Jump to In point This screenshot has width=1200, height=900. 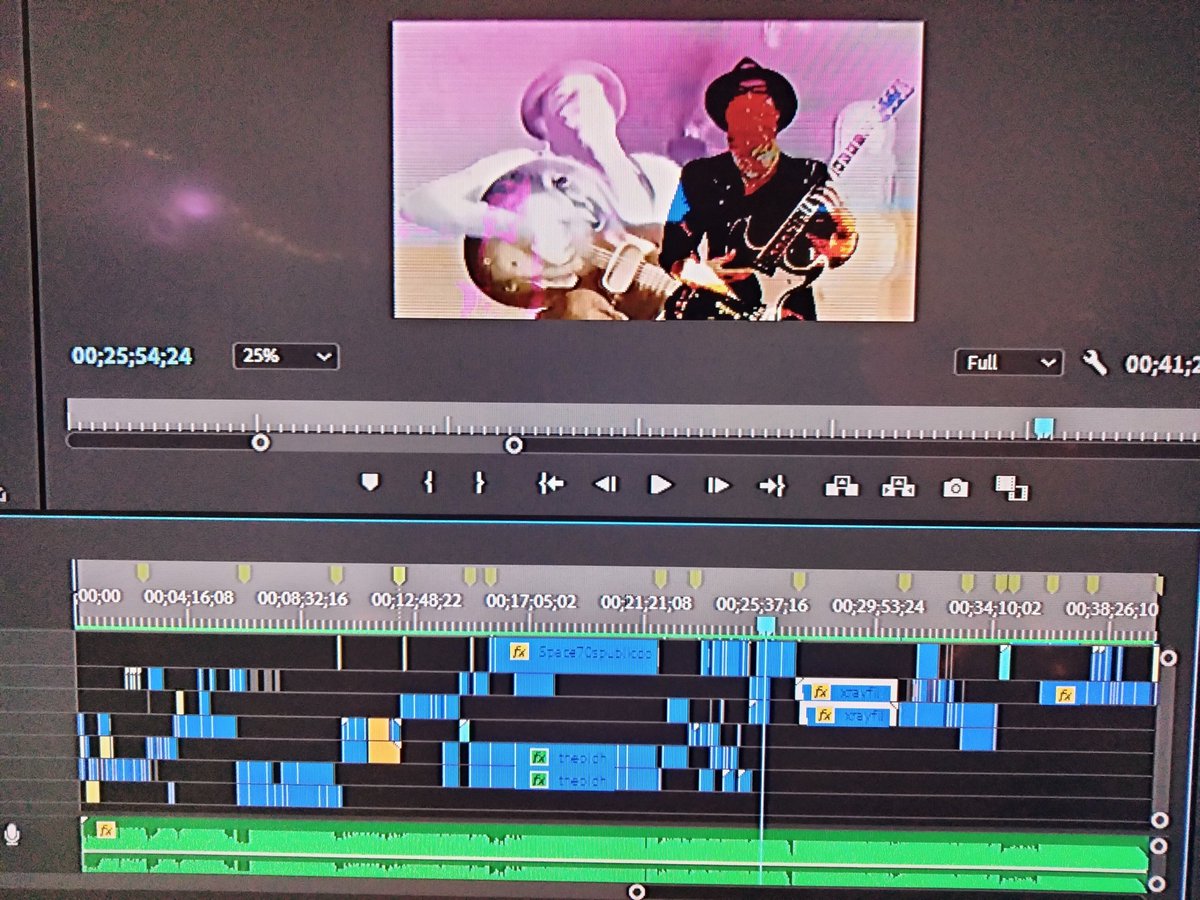pyautogui.click(x=550, y=485)
